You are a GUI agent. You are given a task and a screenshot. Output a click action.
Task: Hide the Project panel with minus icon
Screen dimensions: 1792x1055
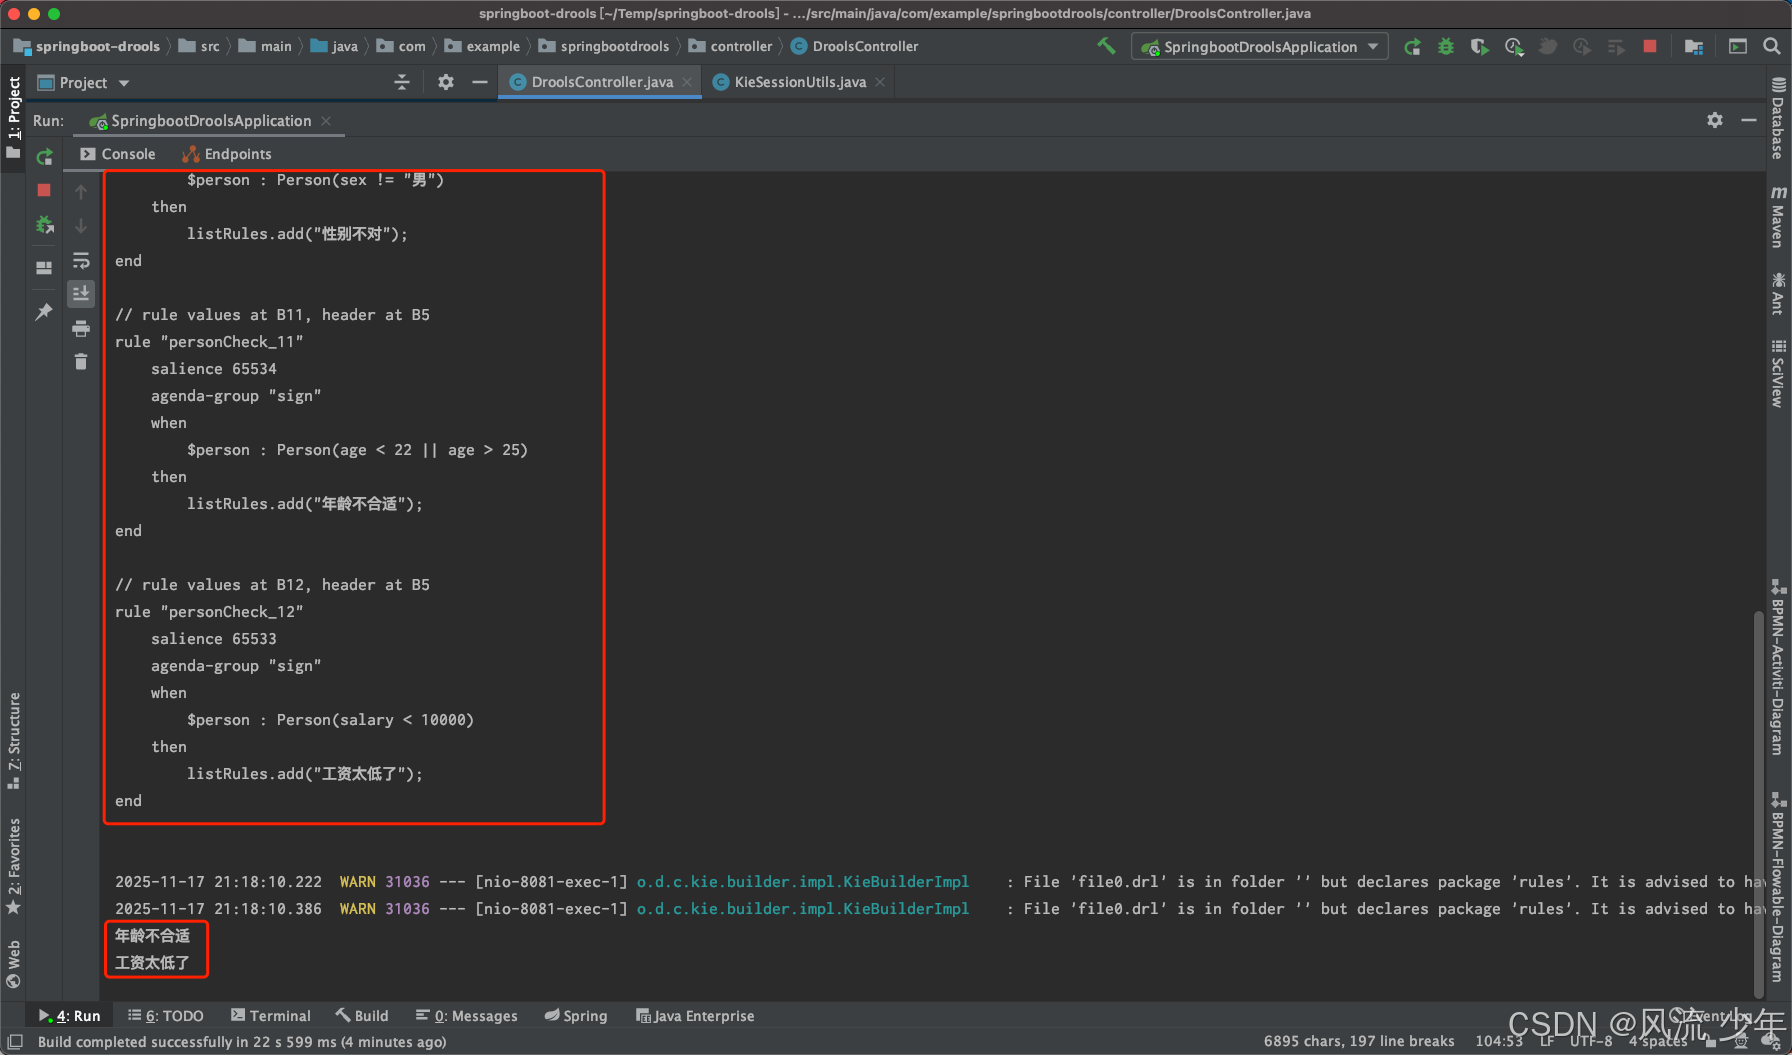pos(480,82)
